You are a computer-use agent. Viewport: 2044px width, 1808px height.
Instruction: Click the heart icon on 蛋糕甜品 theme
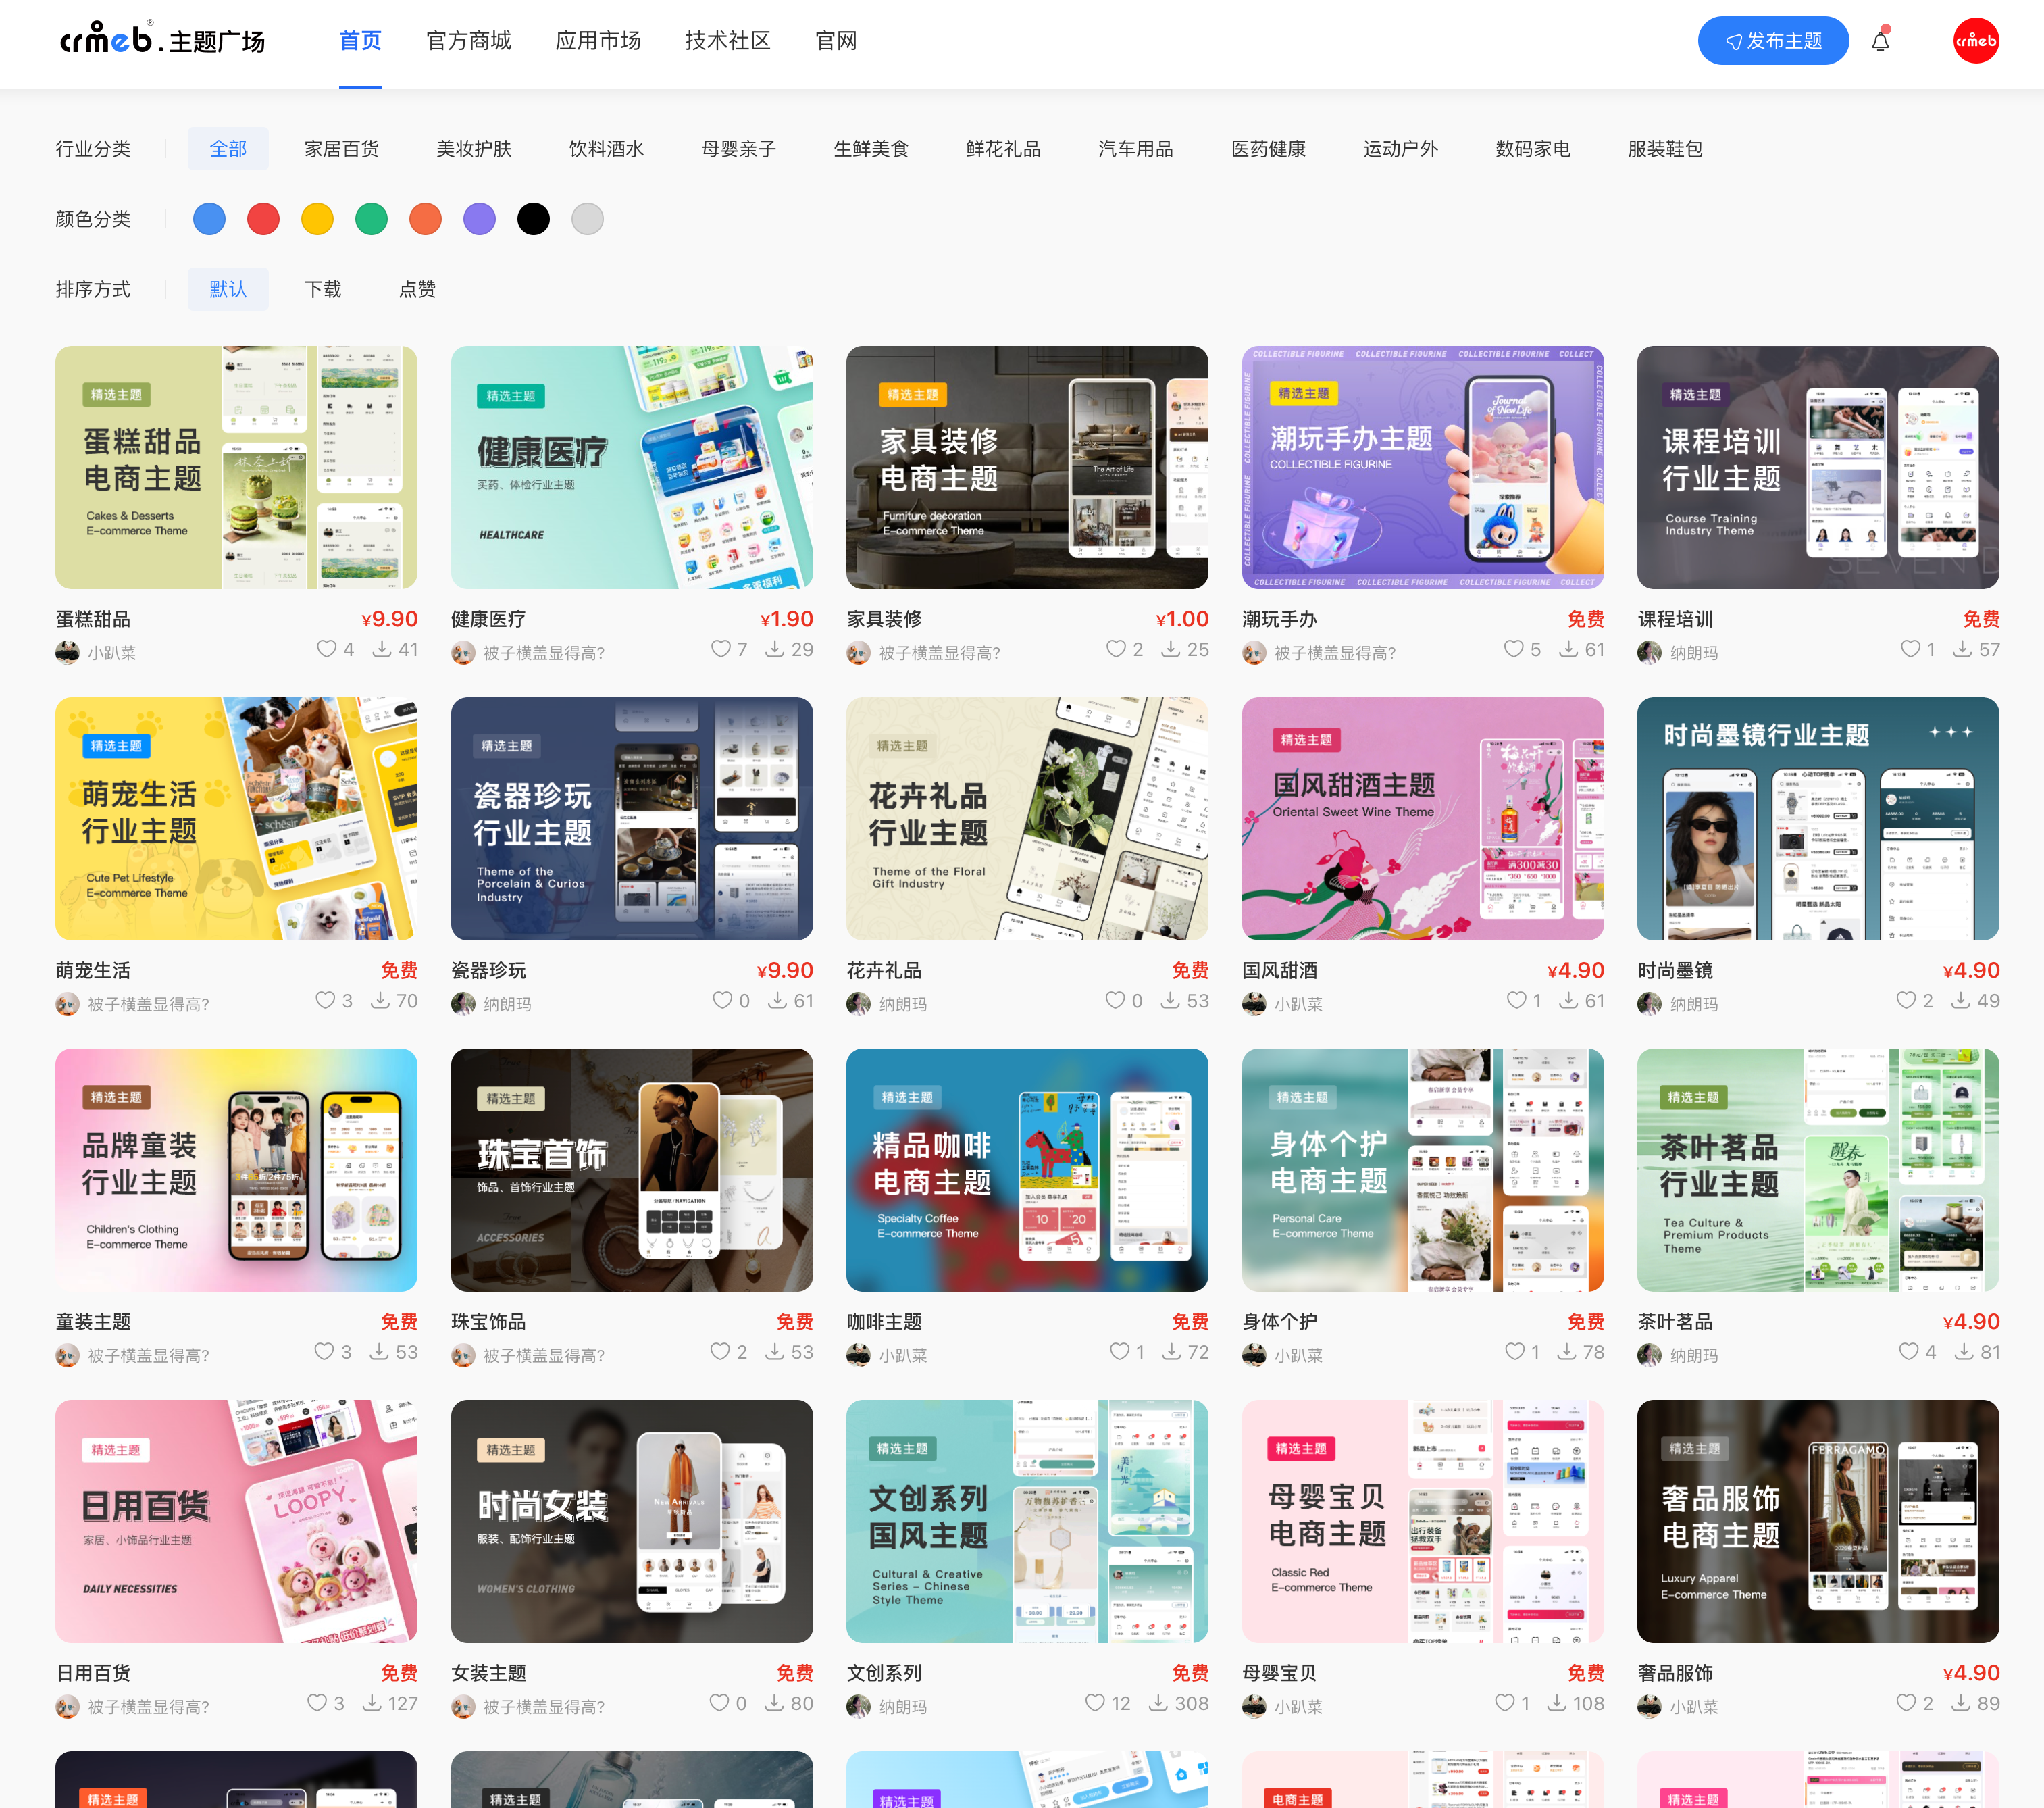(x=326, y=649)
